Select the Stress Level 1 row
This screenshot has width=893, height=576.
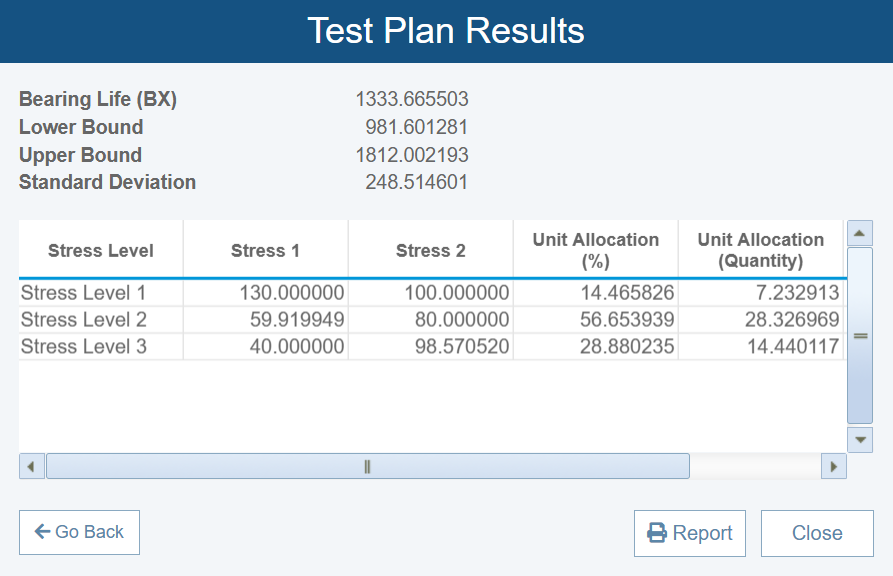83,293
